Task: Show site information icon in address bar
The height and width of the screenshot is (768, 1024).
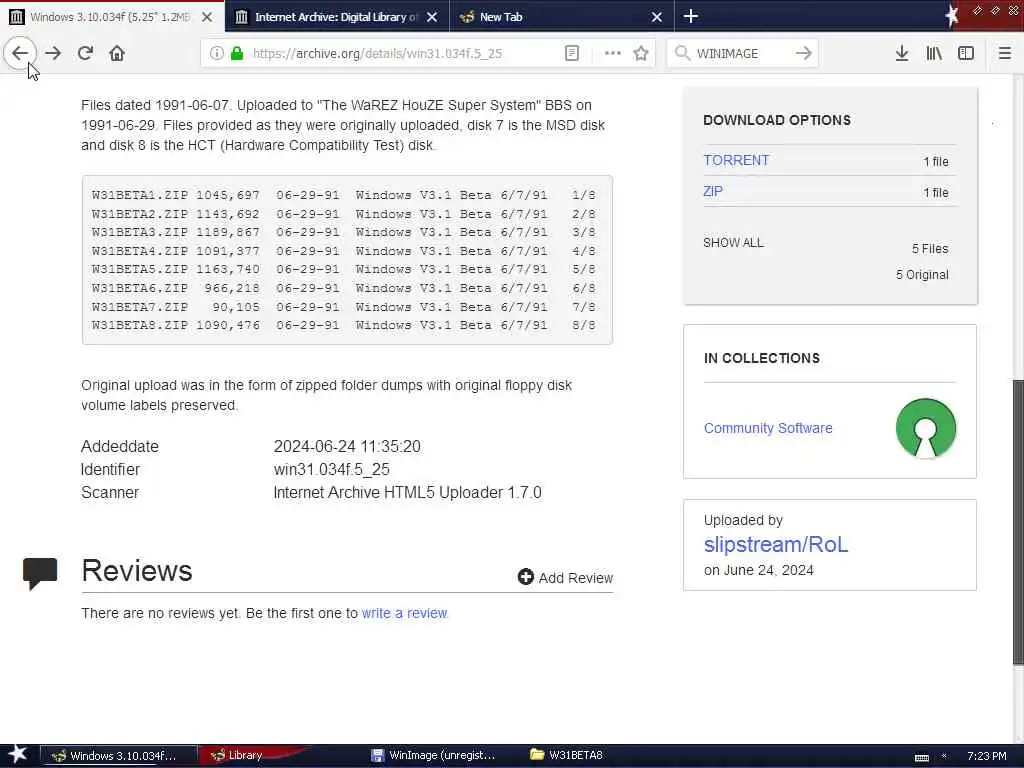Action: [216, 54]
